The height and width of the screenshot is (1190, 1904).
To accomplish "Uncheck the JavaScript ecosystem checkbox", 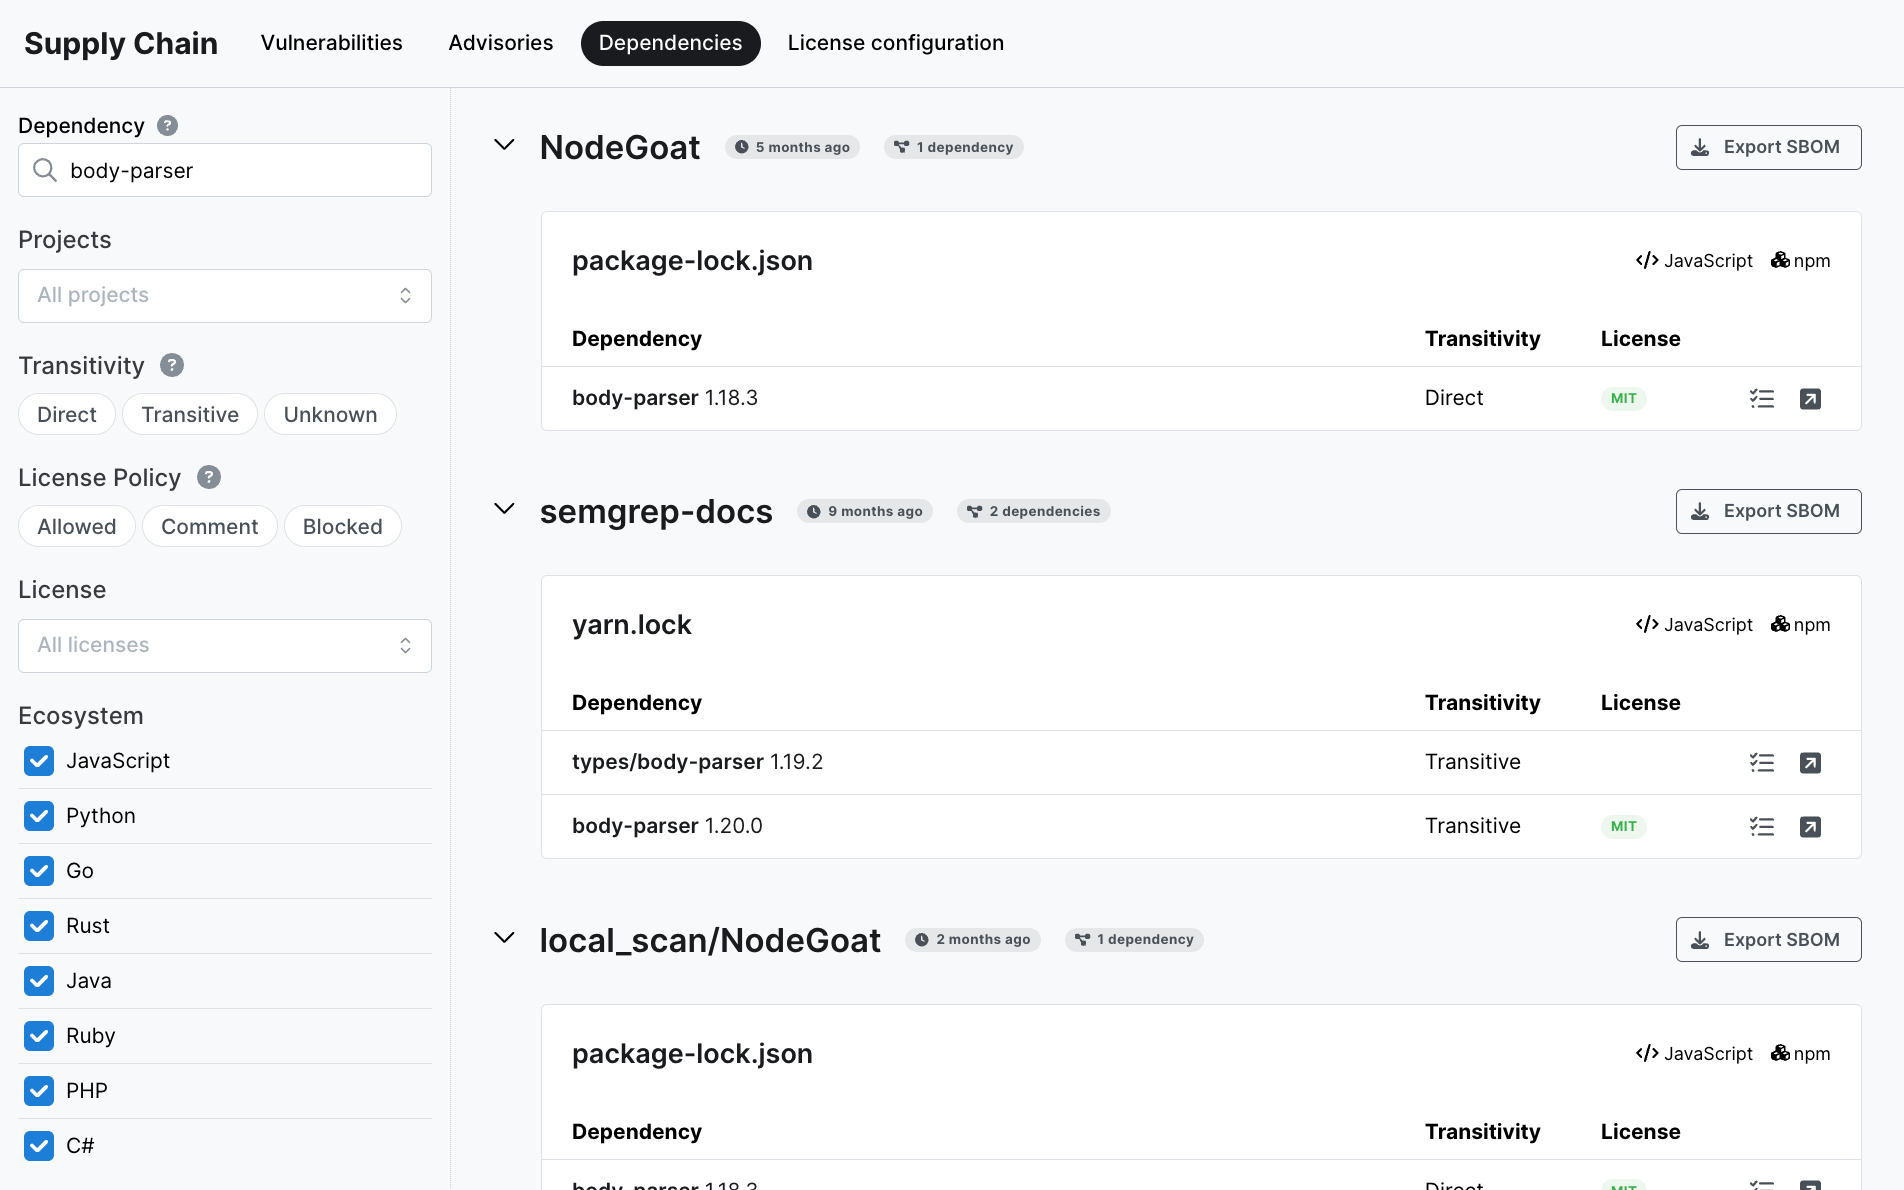I will pos(39,761).
